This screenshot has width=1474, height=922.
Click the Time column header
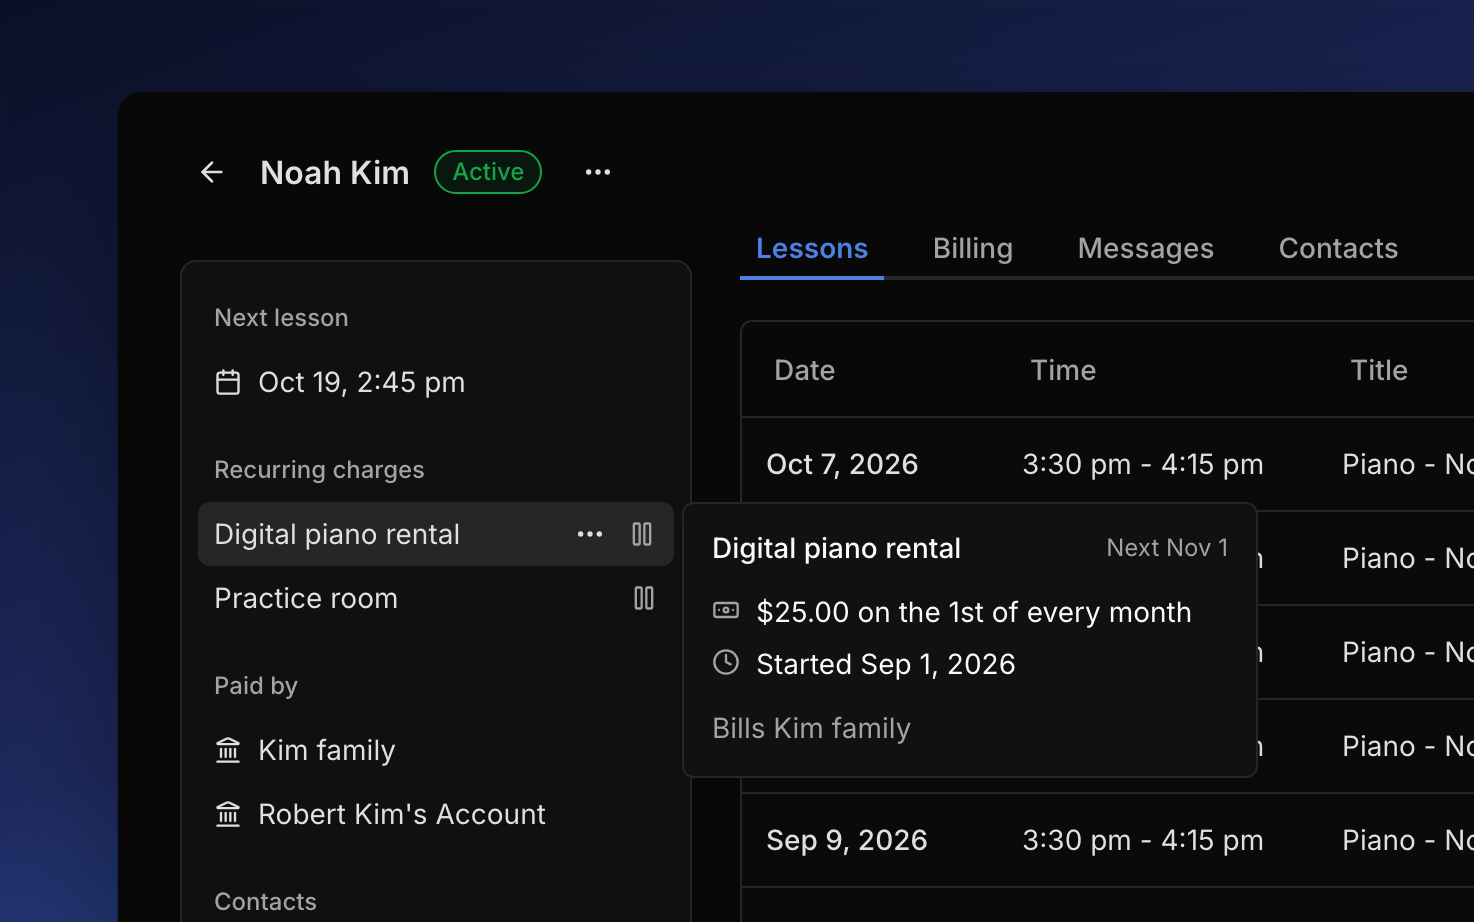(1063, 370)
